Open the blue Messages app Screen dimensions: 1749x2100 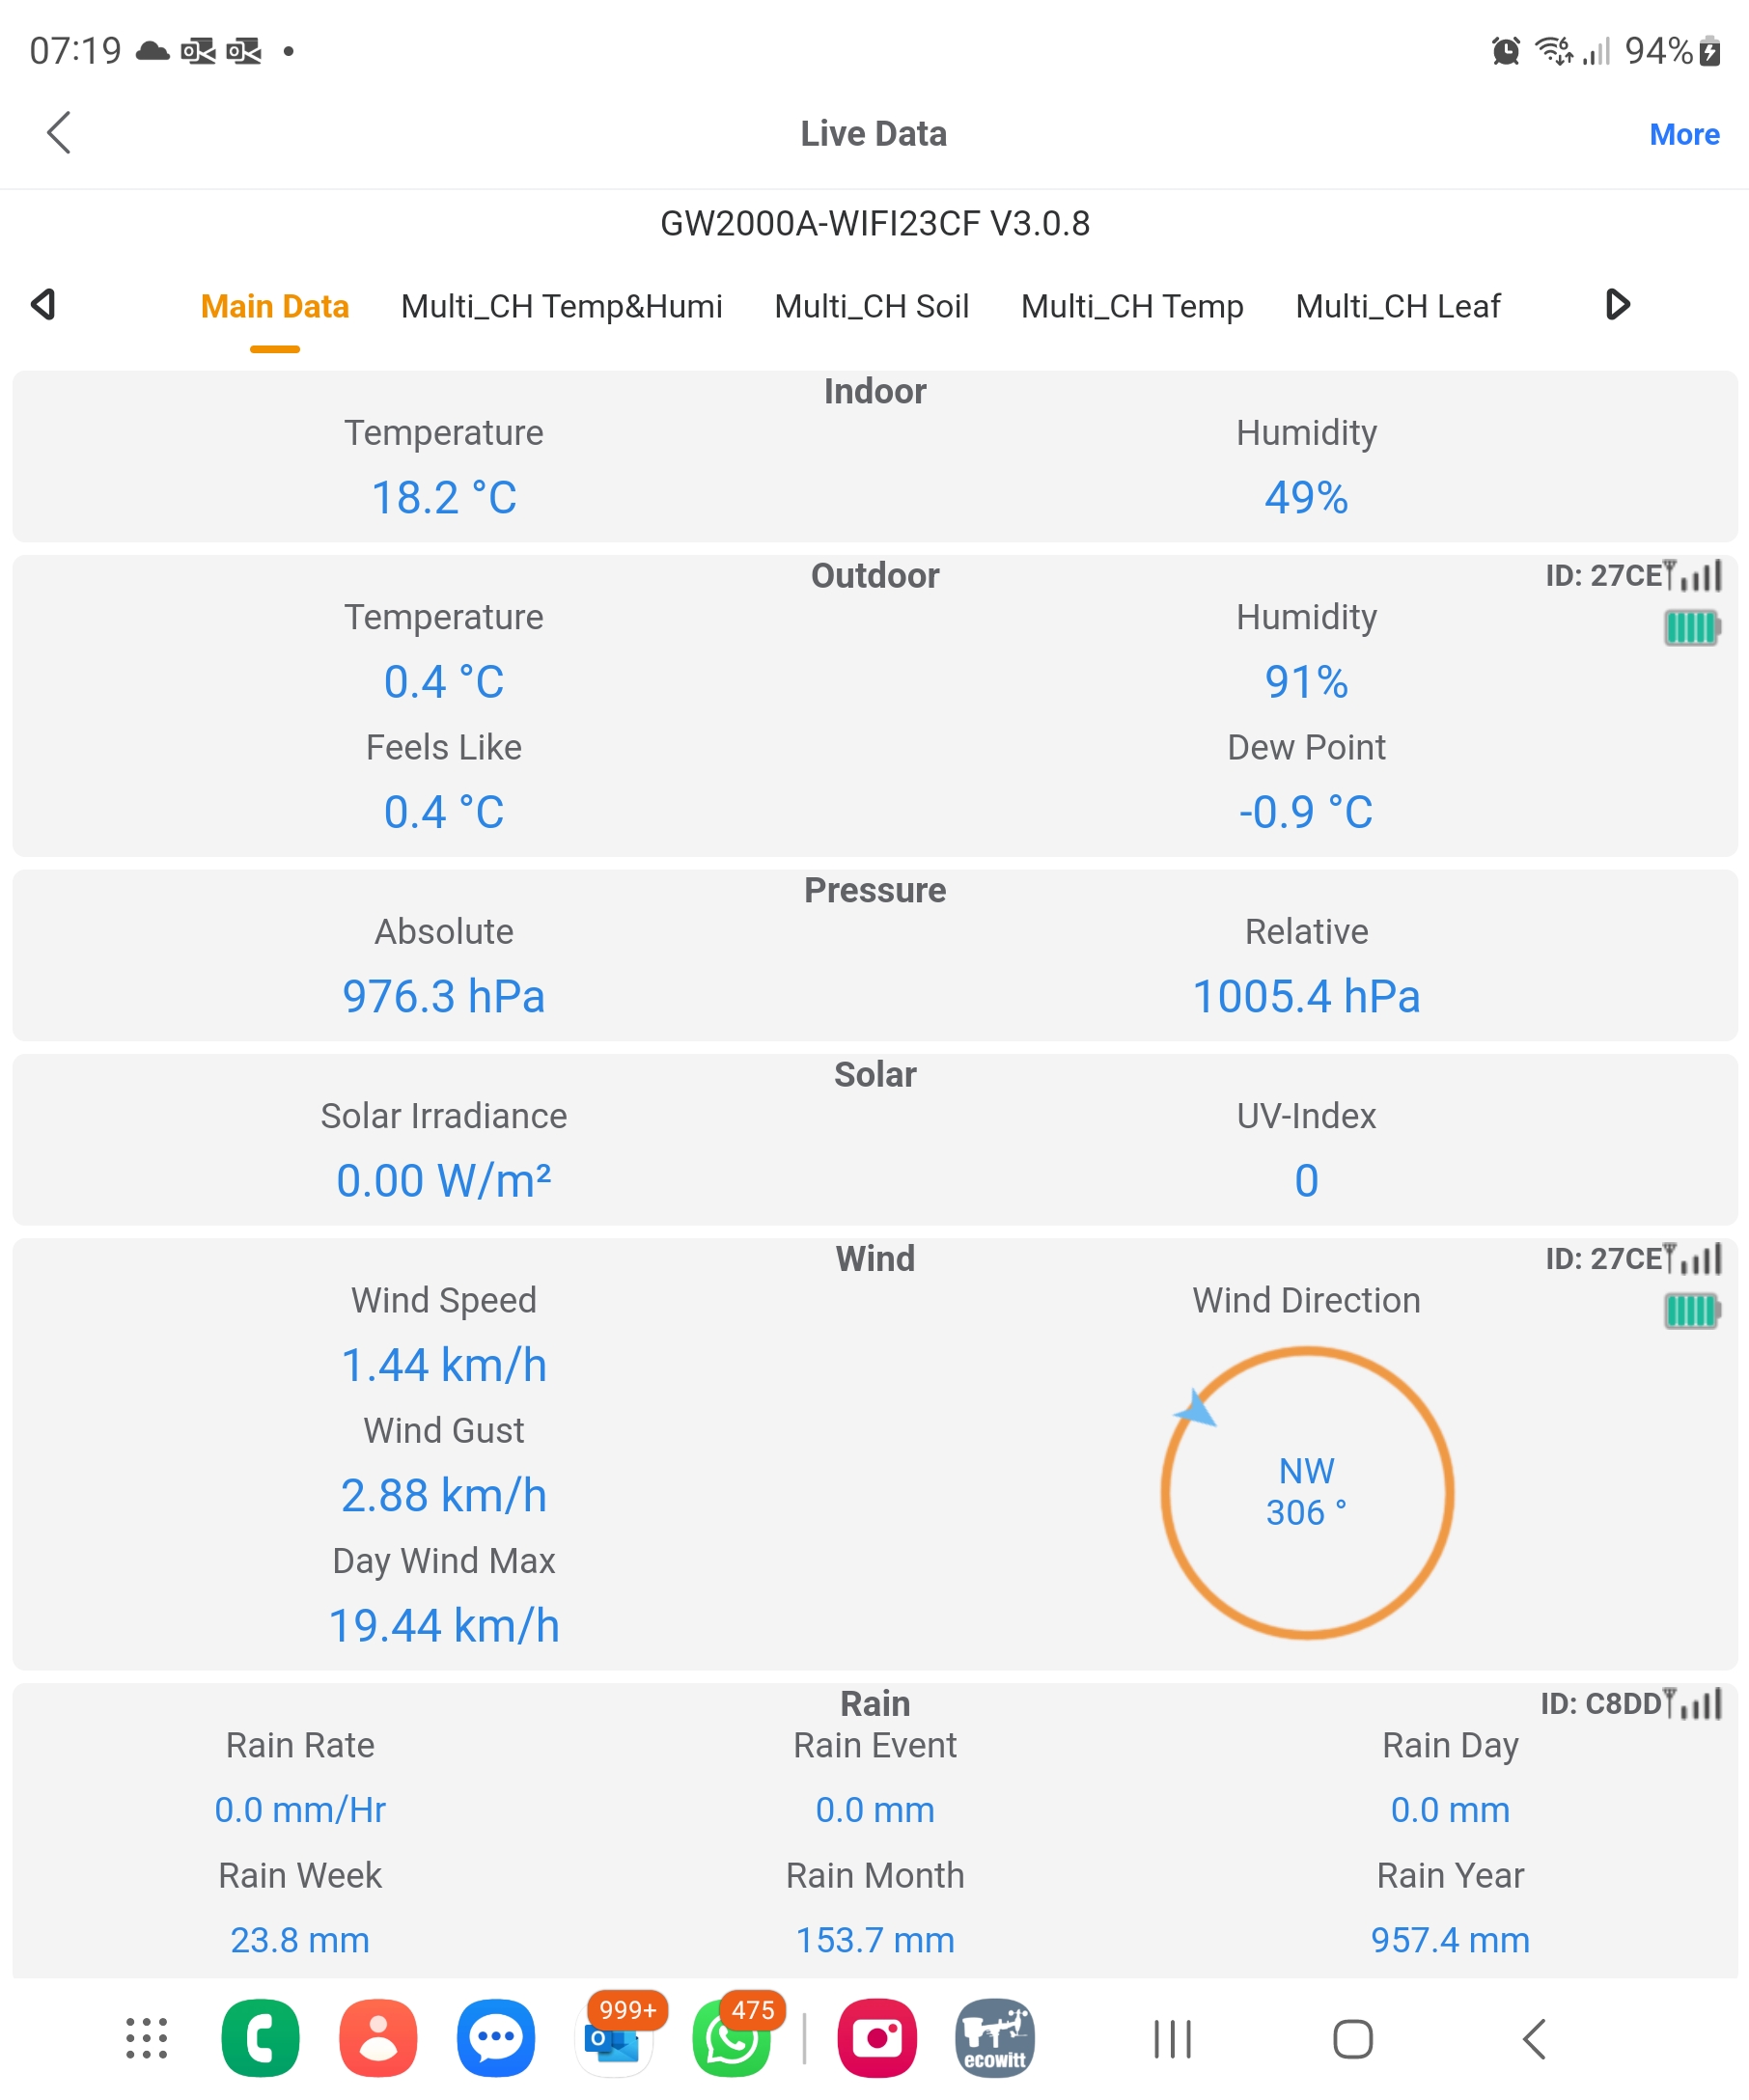496,2038
